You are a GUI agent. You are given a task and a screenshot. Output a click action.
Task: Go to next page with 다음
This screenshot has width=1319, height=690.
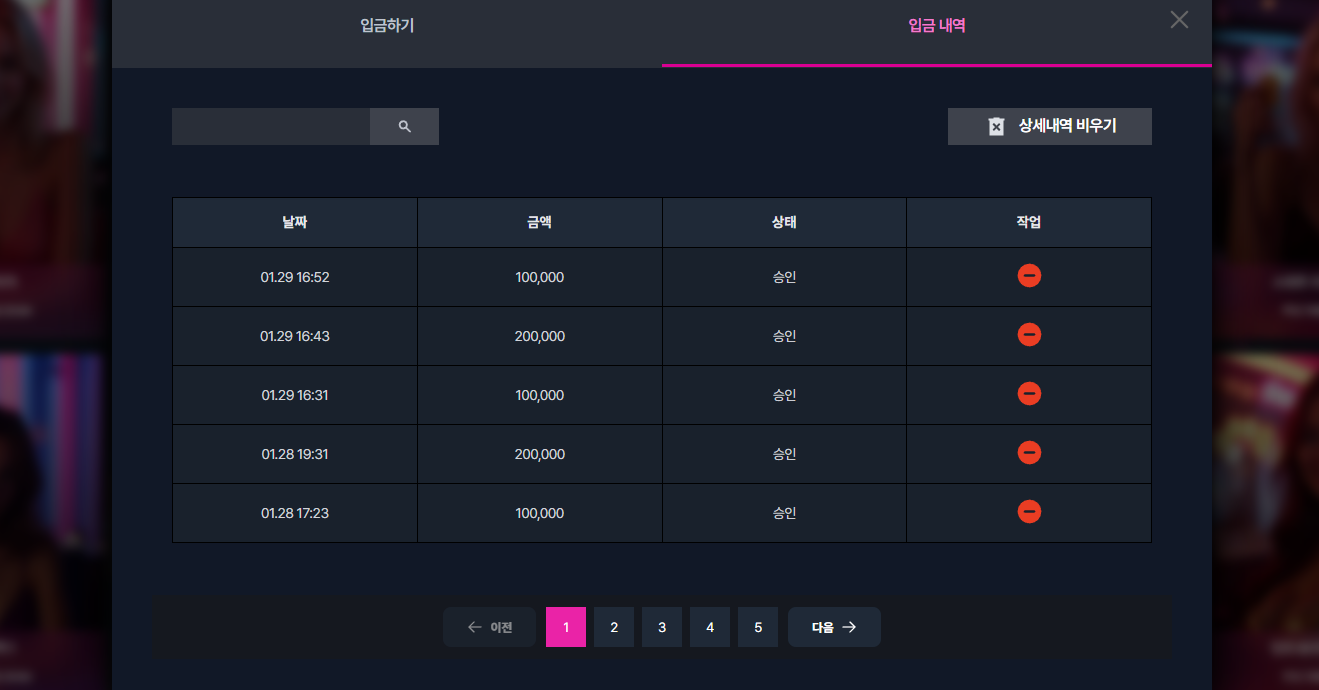click(834, 627)
